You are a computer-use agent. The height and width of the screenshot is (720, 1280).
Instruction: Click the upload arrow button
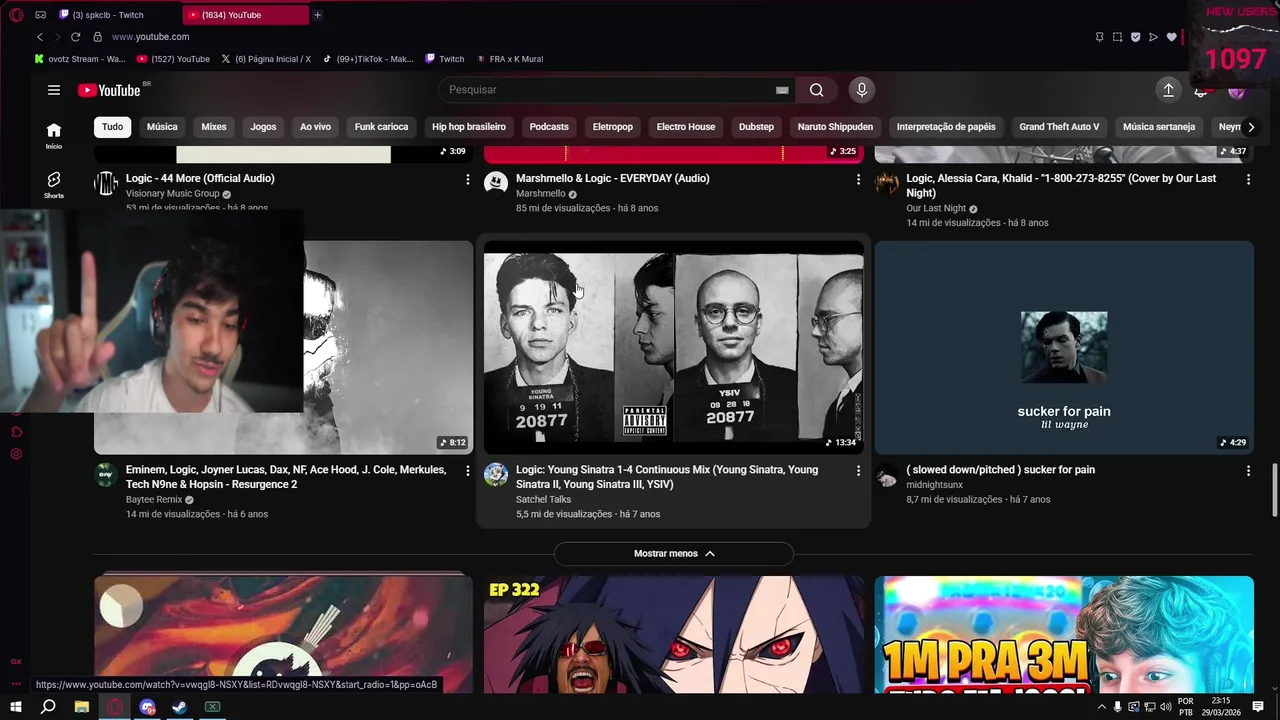click(1168, 90)
